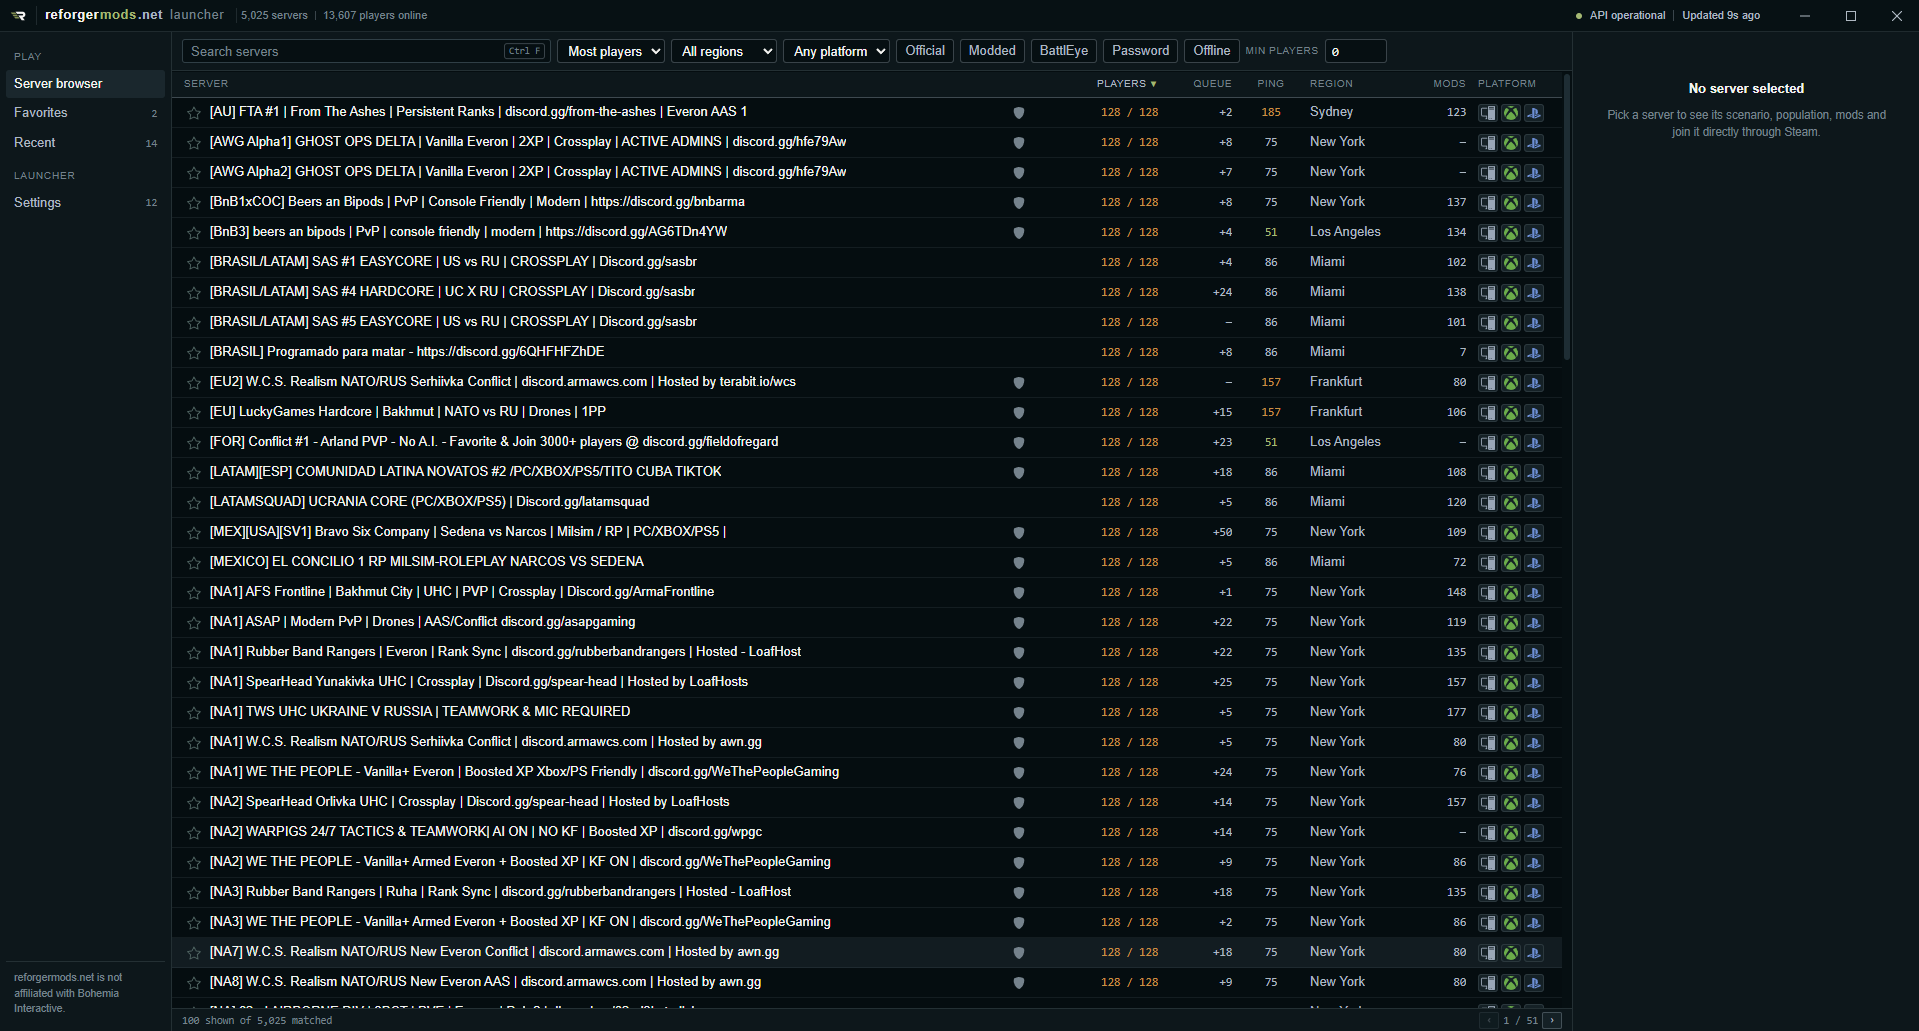Viewport: 1919px width, 1031px height.
Task: Click PlayStation icon in [BRASIL/LATAM] SAS #1 EASYCORE row
Action: pyautogui.click(x=1534, y=263)
